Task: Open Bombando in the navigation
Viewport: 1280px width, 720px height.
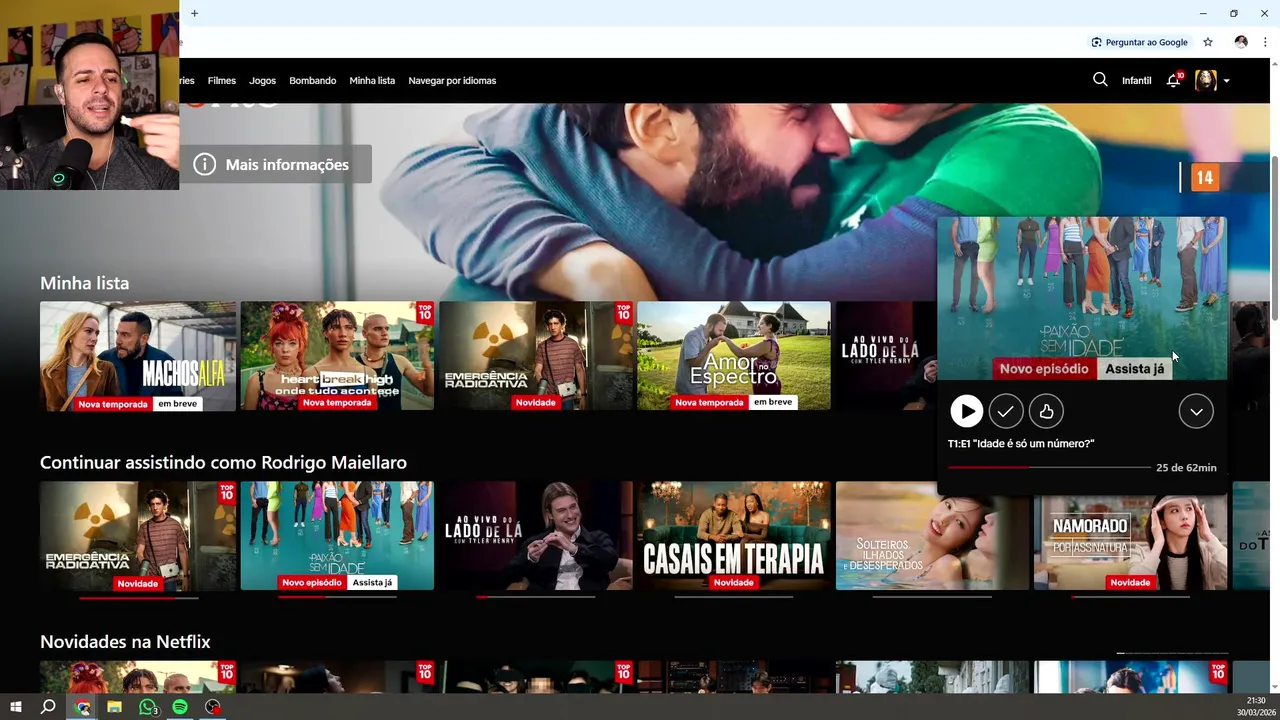Action: 313,80
